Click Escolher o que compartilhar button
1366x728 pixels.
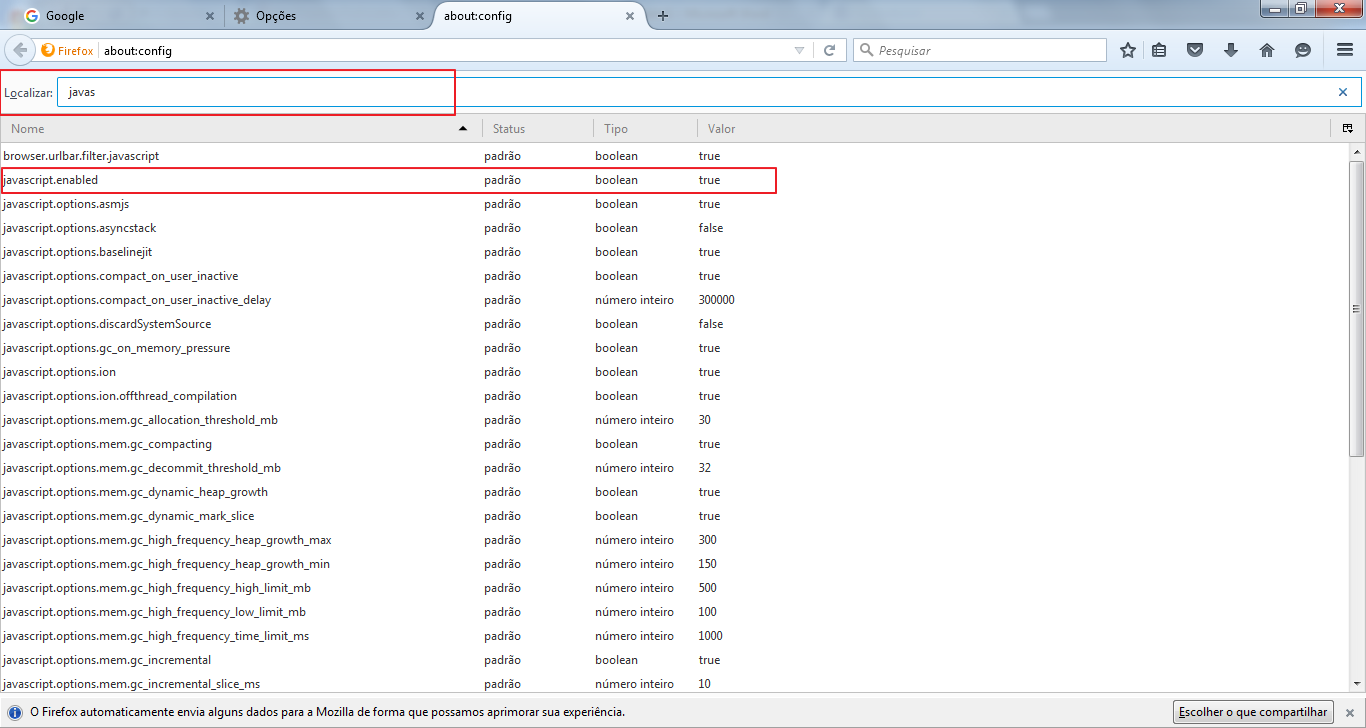point(1253,712)
